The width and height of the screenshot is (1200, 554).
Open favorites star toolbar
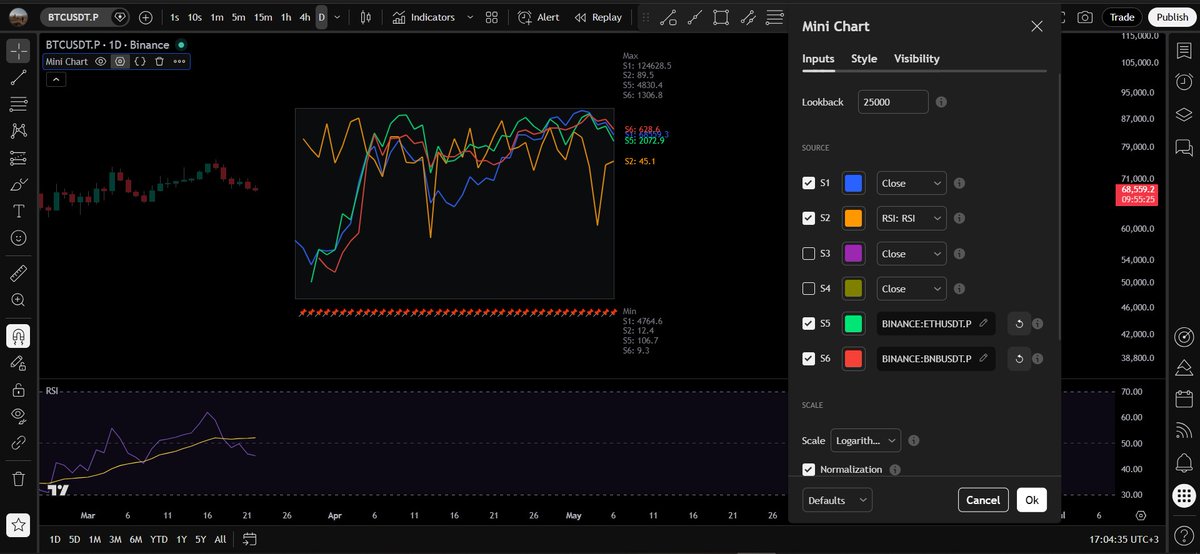(x=18, y=524)
